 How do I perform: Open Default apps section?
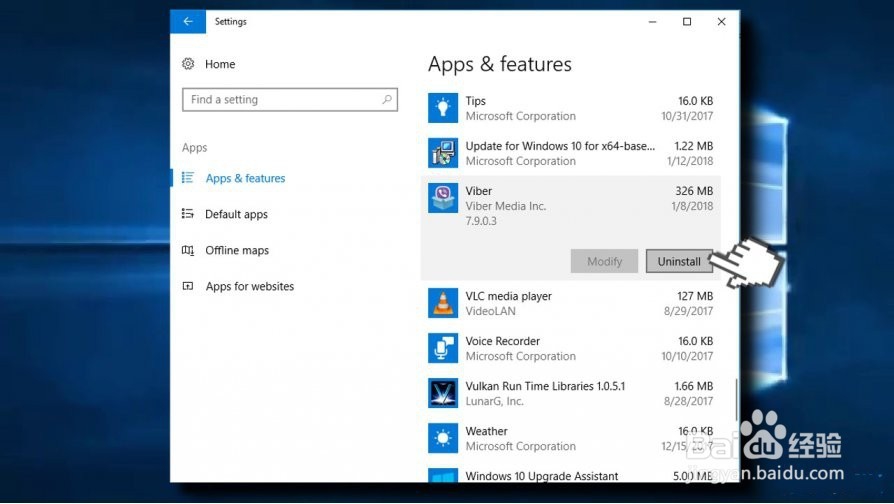pos(236,214)
